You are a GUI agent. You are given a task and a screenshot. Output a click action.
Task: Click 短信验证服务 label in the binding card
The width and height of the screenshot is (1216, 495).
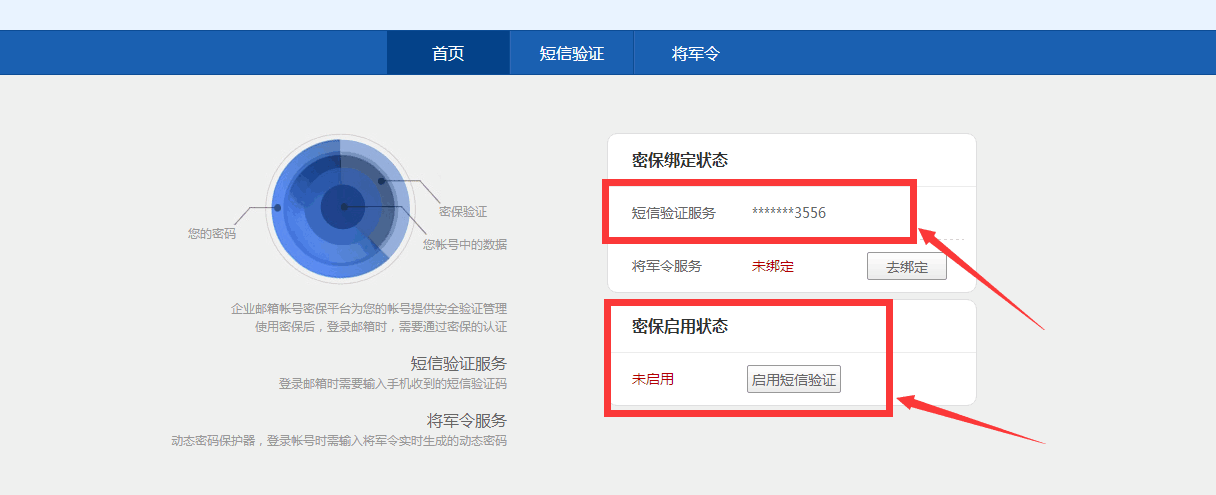[674, 213]
